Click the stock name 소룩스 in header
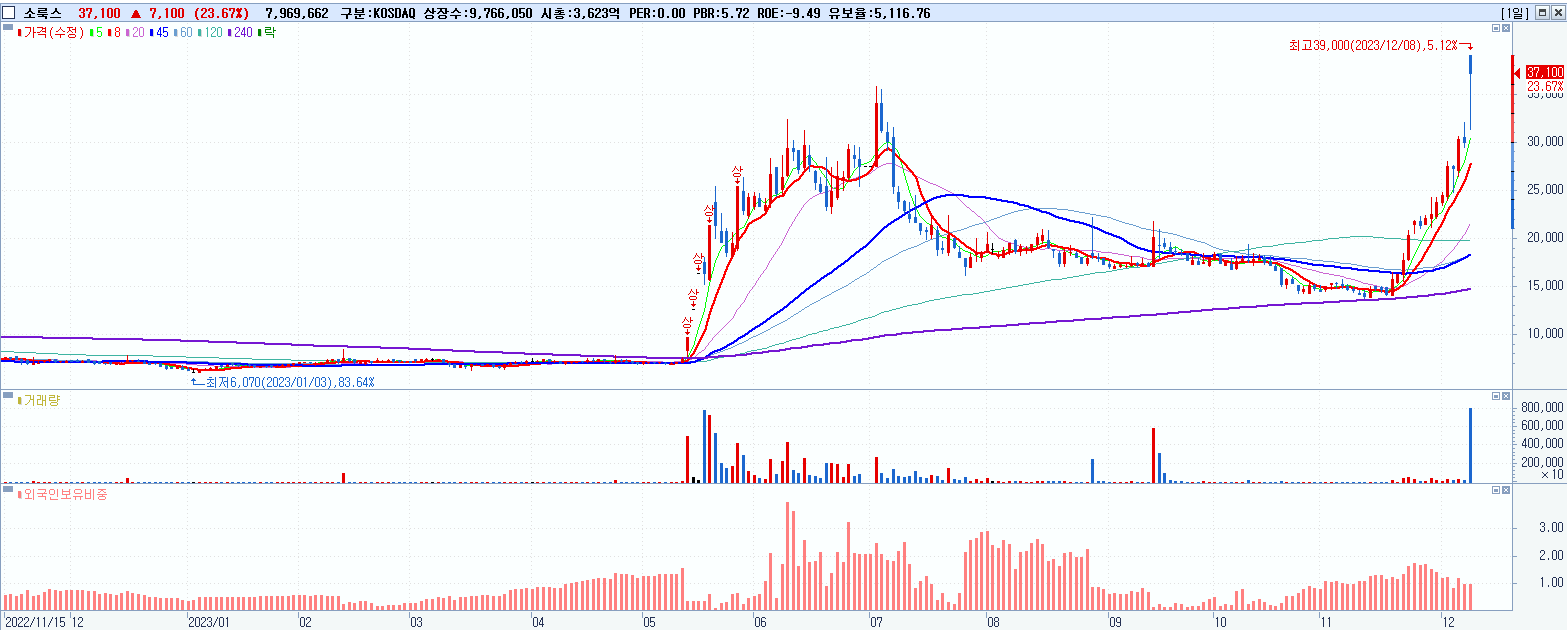Viewport: 1567px width, 630px height. [42, 13]
